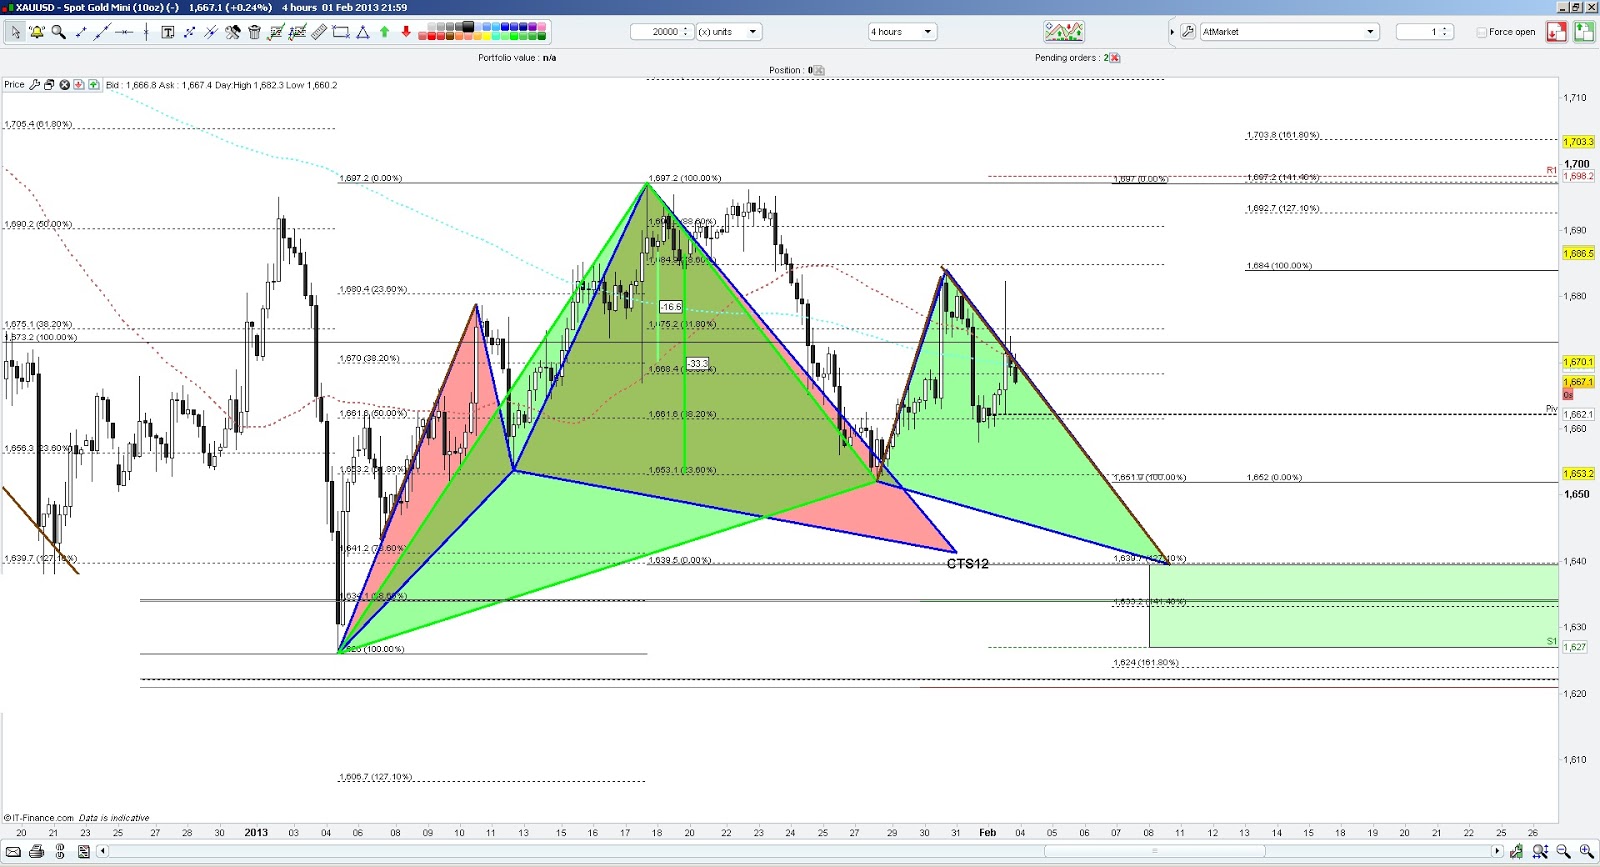The height and width of the screenshot is (867, 1600).
Task: Open order settings wrench beside AtMarket
Action: pyautogui.click(x=1188, y=32)
